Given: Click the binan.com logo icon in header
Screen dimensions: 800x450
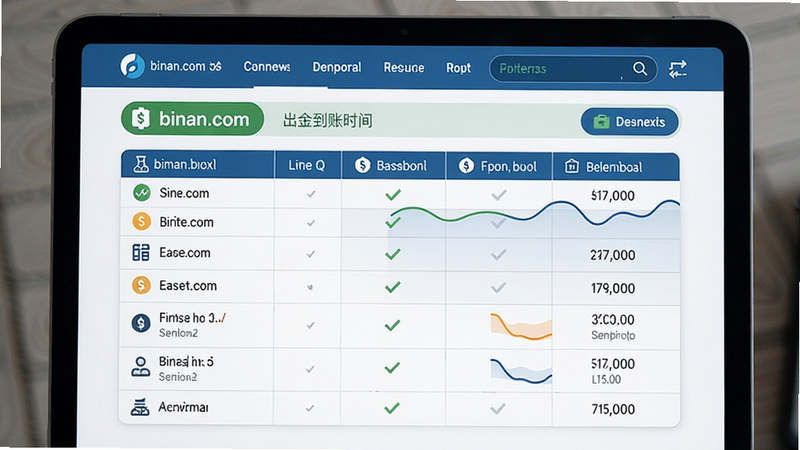Looking at the screenshot, I should coord(133,66).
